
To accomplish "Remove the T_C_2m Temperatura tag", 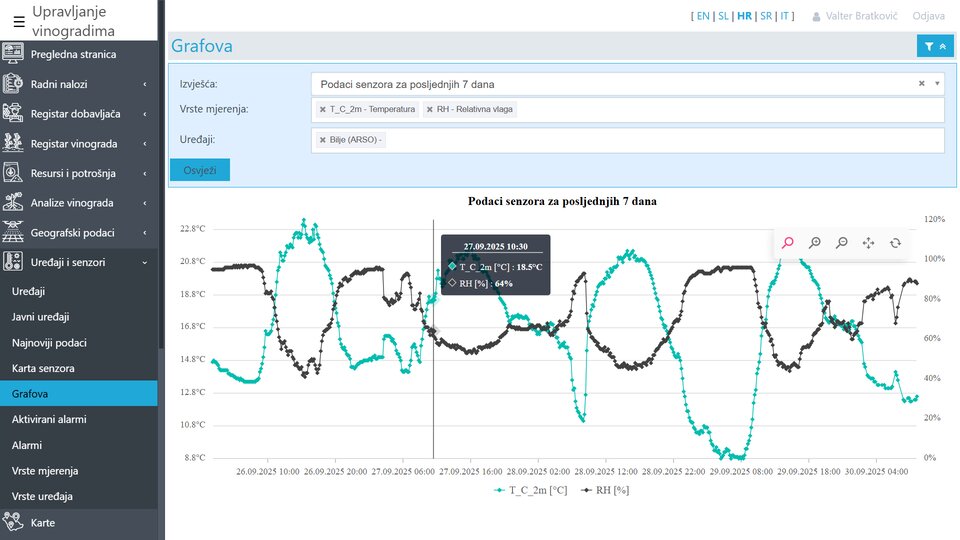I will point(322,109).
